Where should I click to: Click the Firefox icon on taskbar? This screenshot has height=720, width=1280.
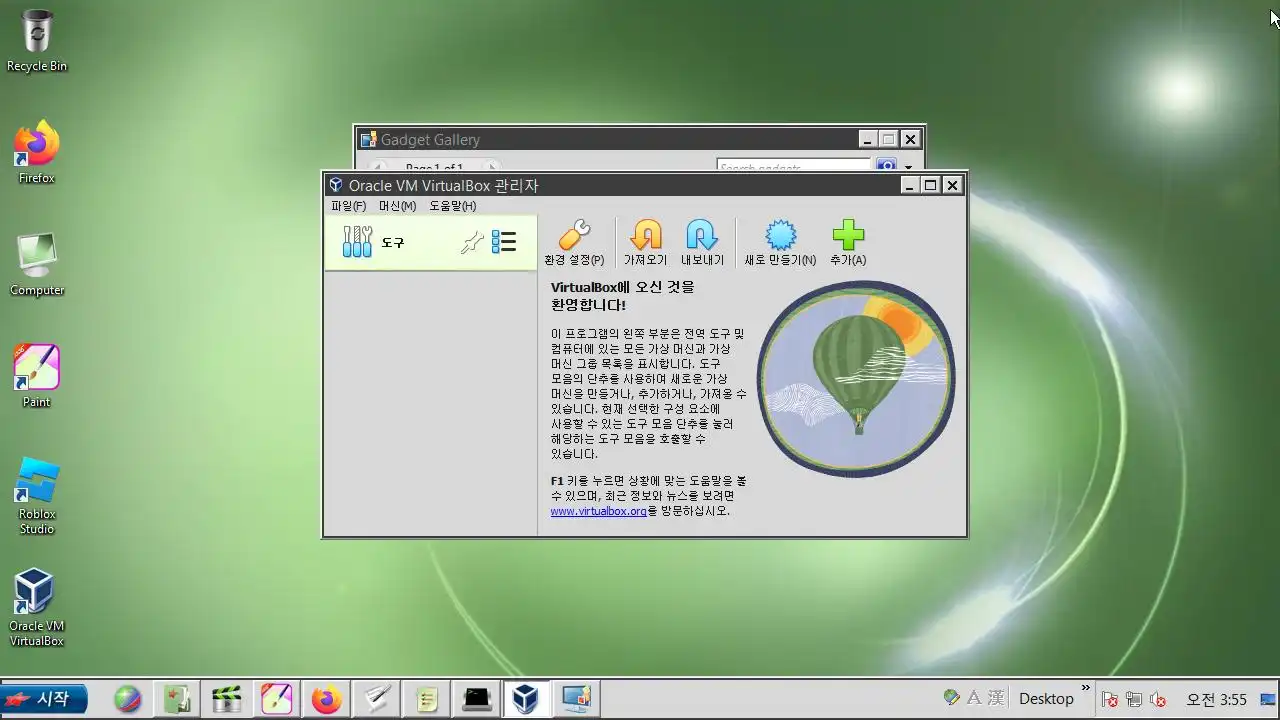coord(326,699)
